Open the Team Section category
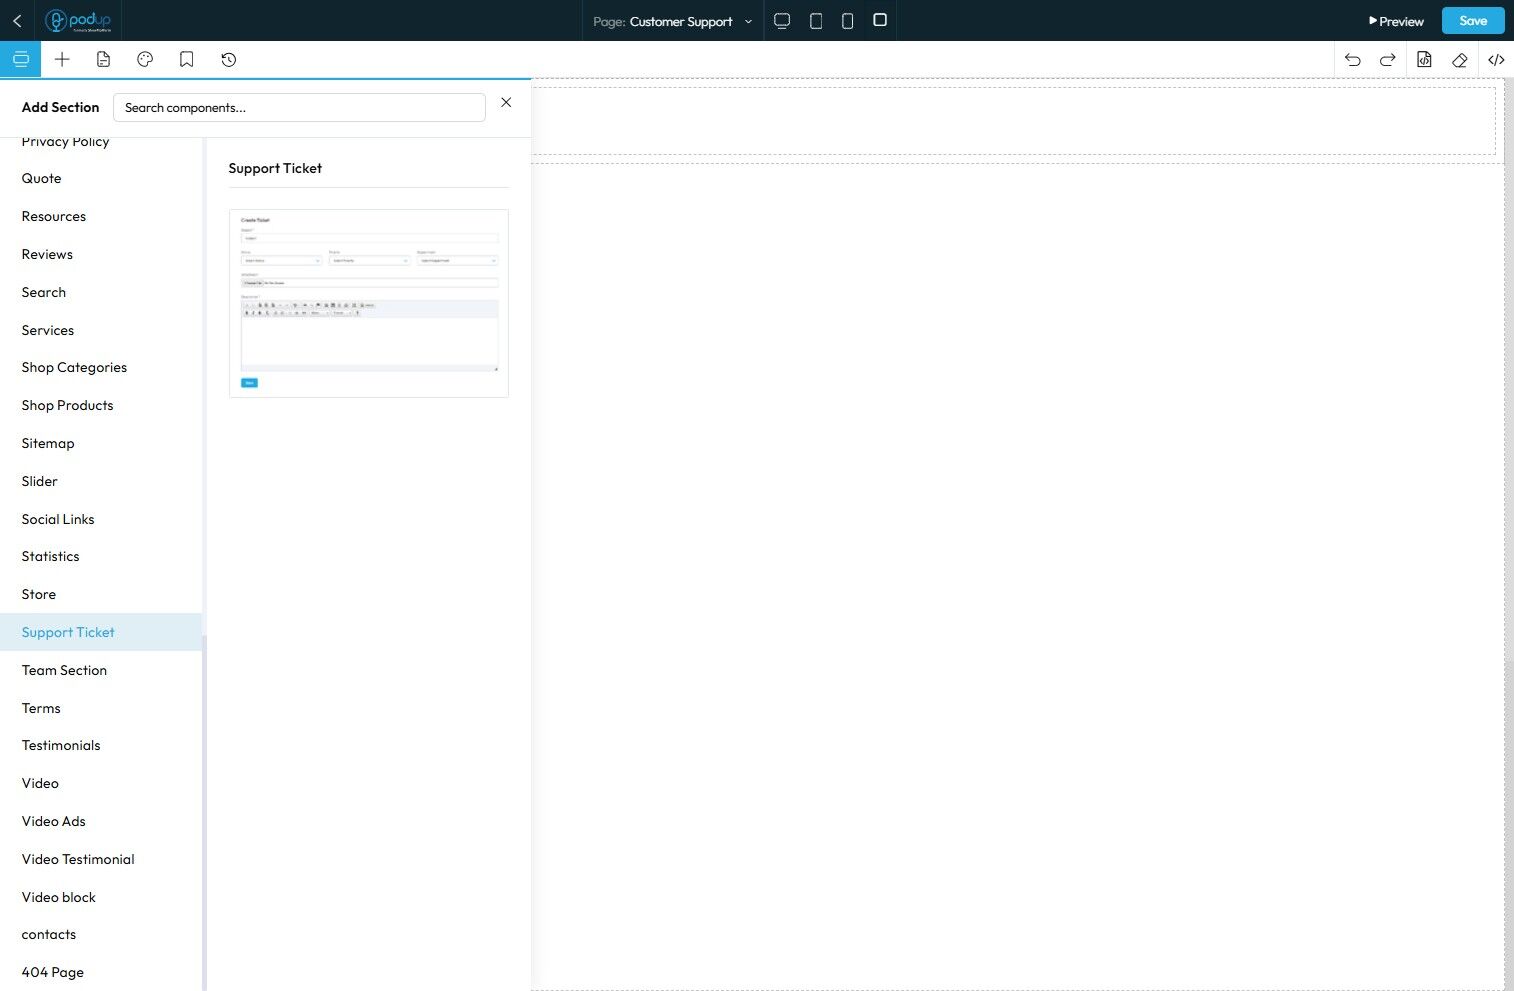The image size is (1514, 991). coord(64,670)
